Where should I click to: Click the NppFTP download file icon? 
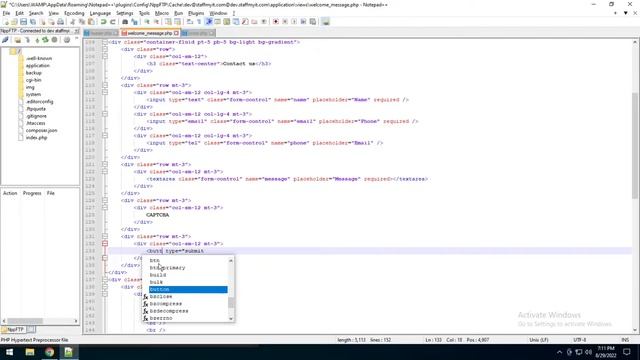coord(27,40)
